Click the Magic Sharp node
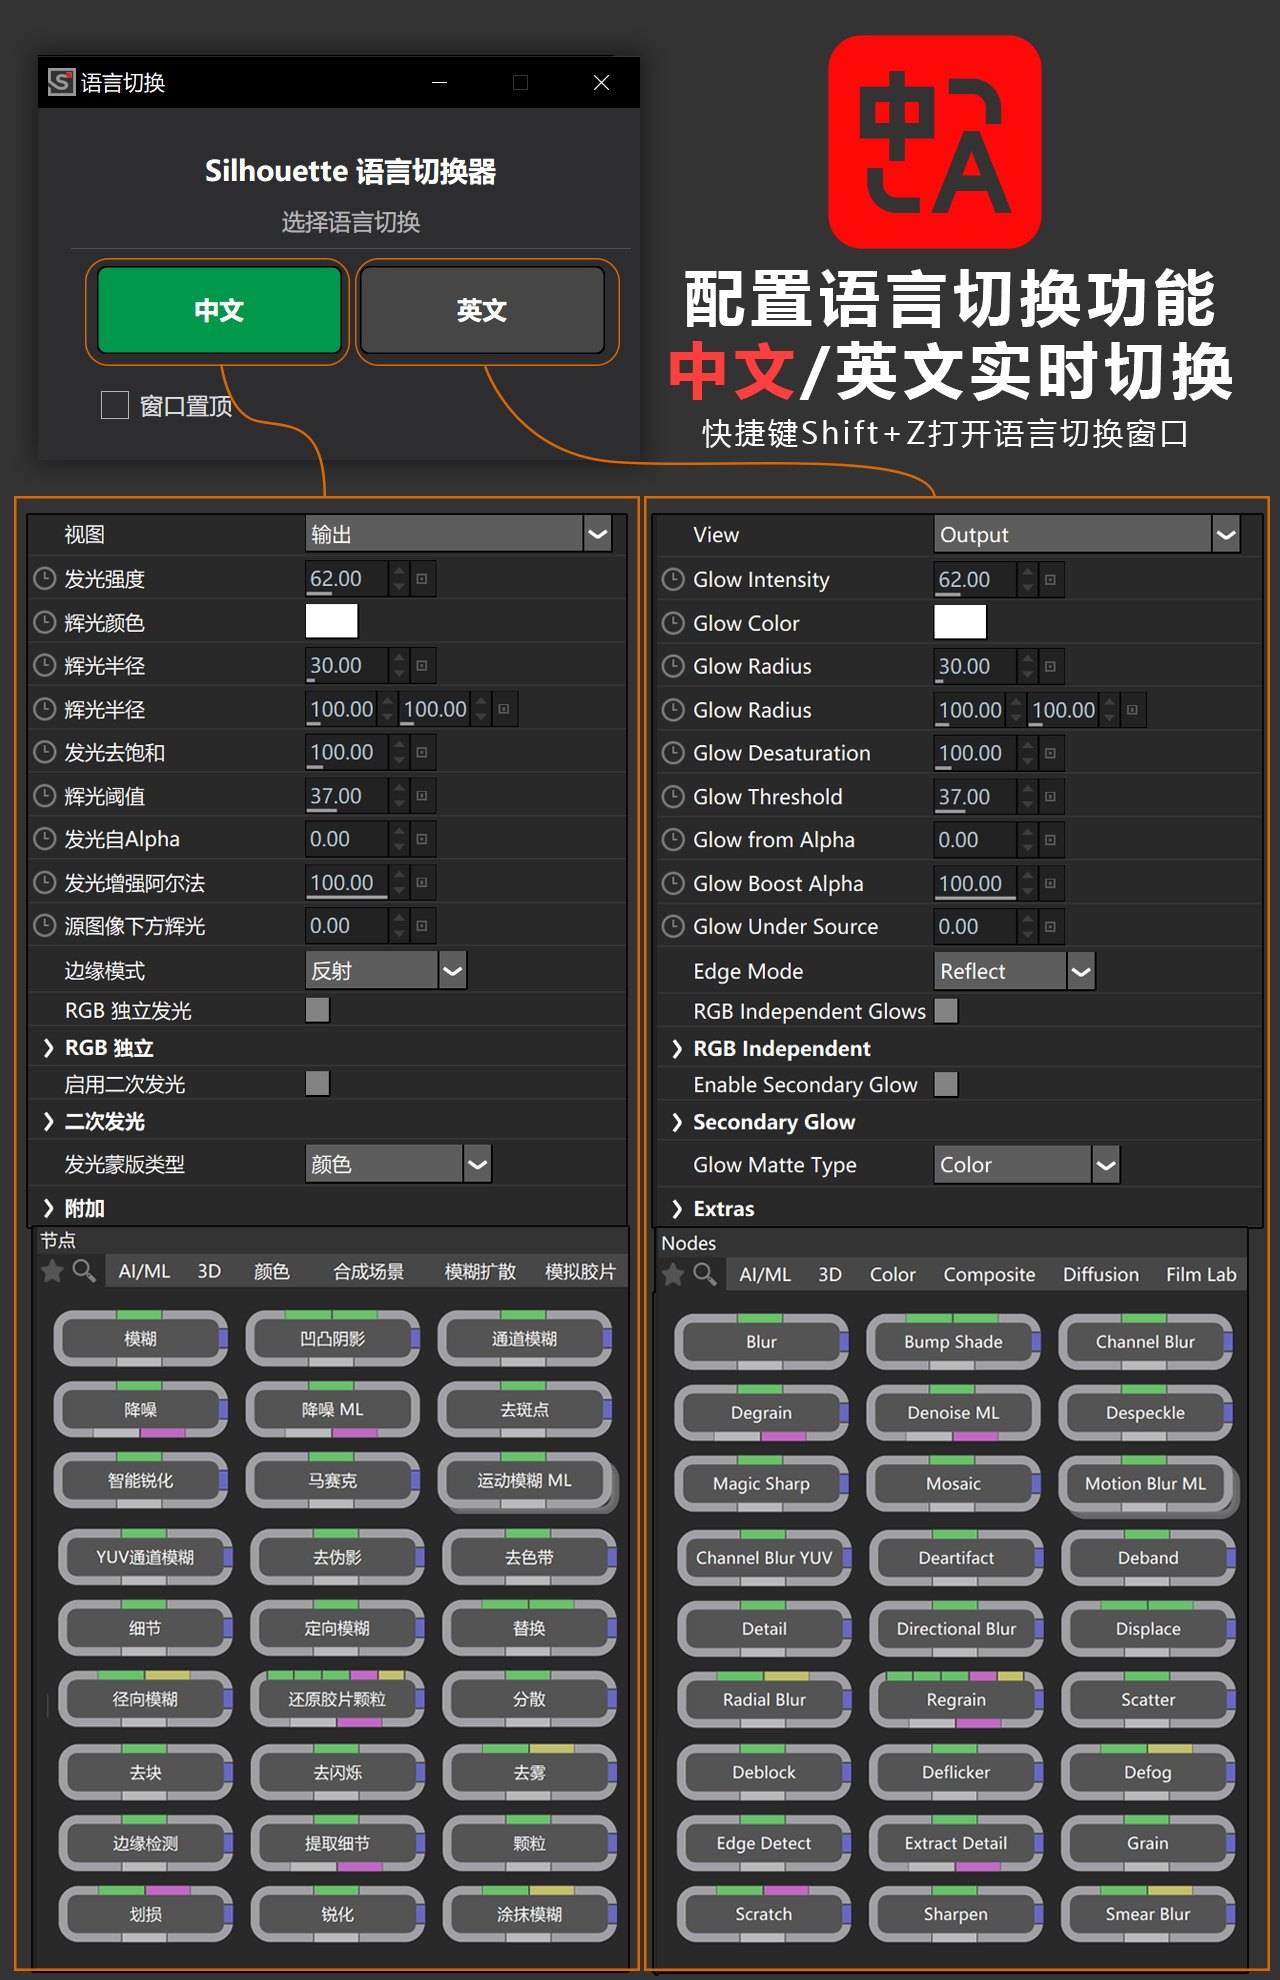The width and height of the screenshot is (1280, 1980). point(762,1483)
